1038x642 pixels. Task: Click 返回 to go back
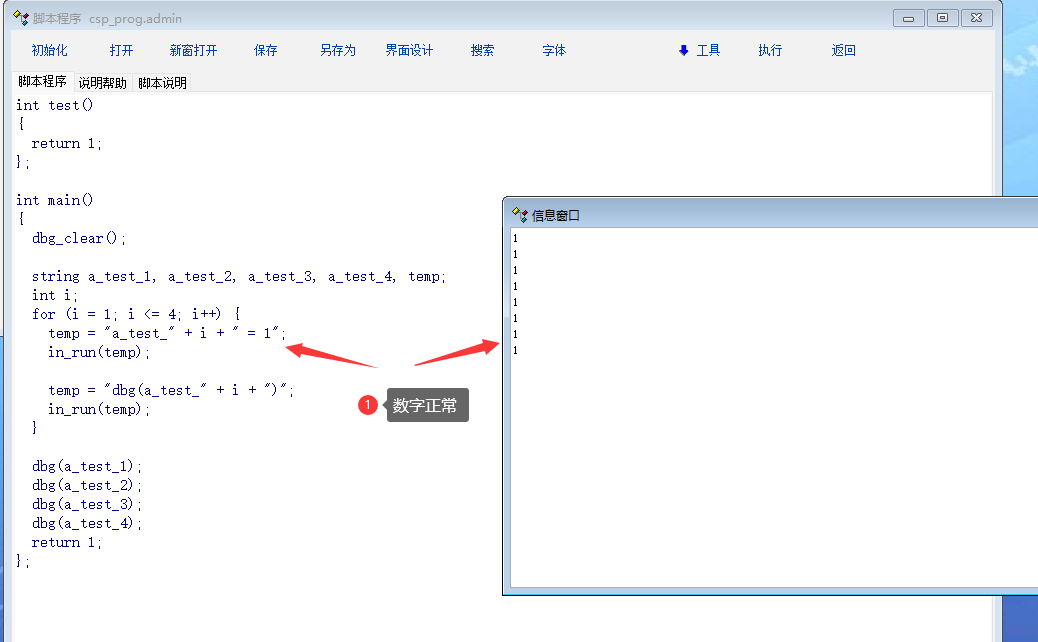[844, 50]
